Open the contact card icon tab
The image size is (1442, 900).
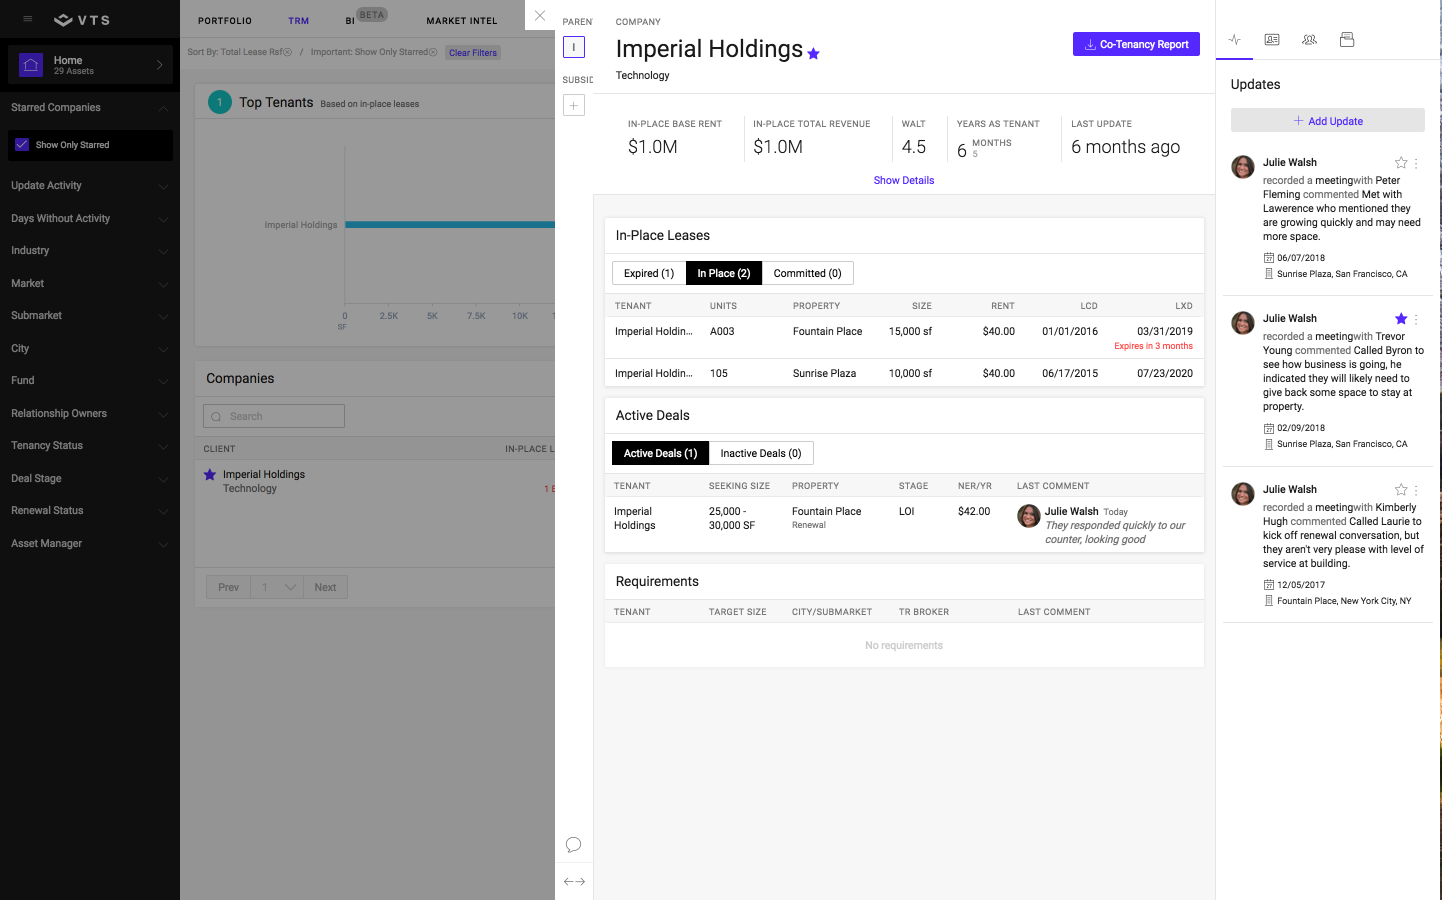1272,40
